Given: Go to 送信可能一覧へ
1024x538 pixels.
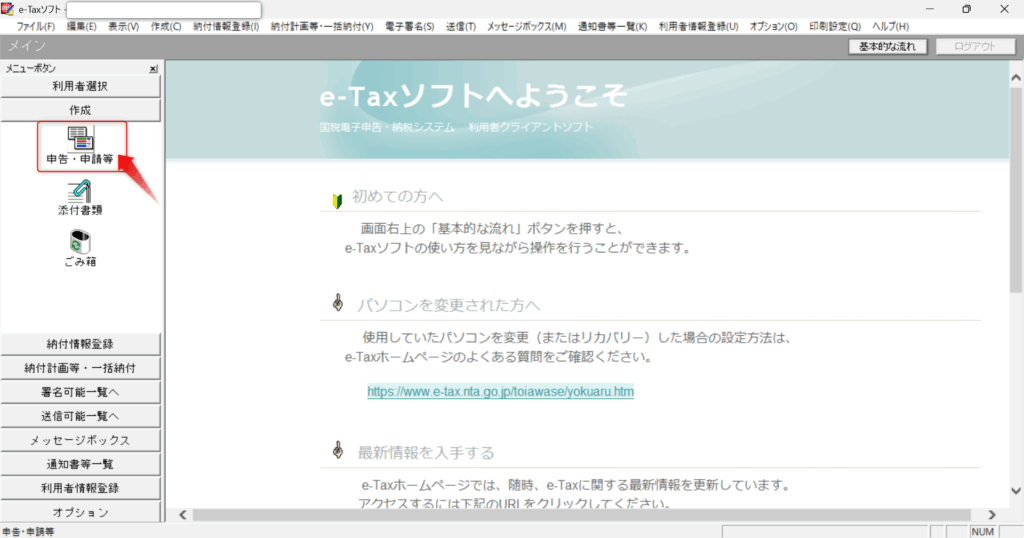Looking at the screenshot, I should pos(80,417).
